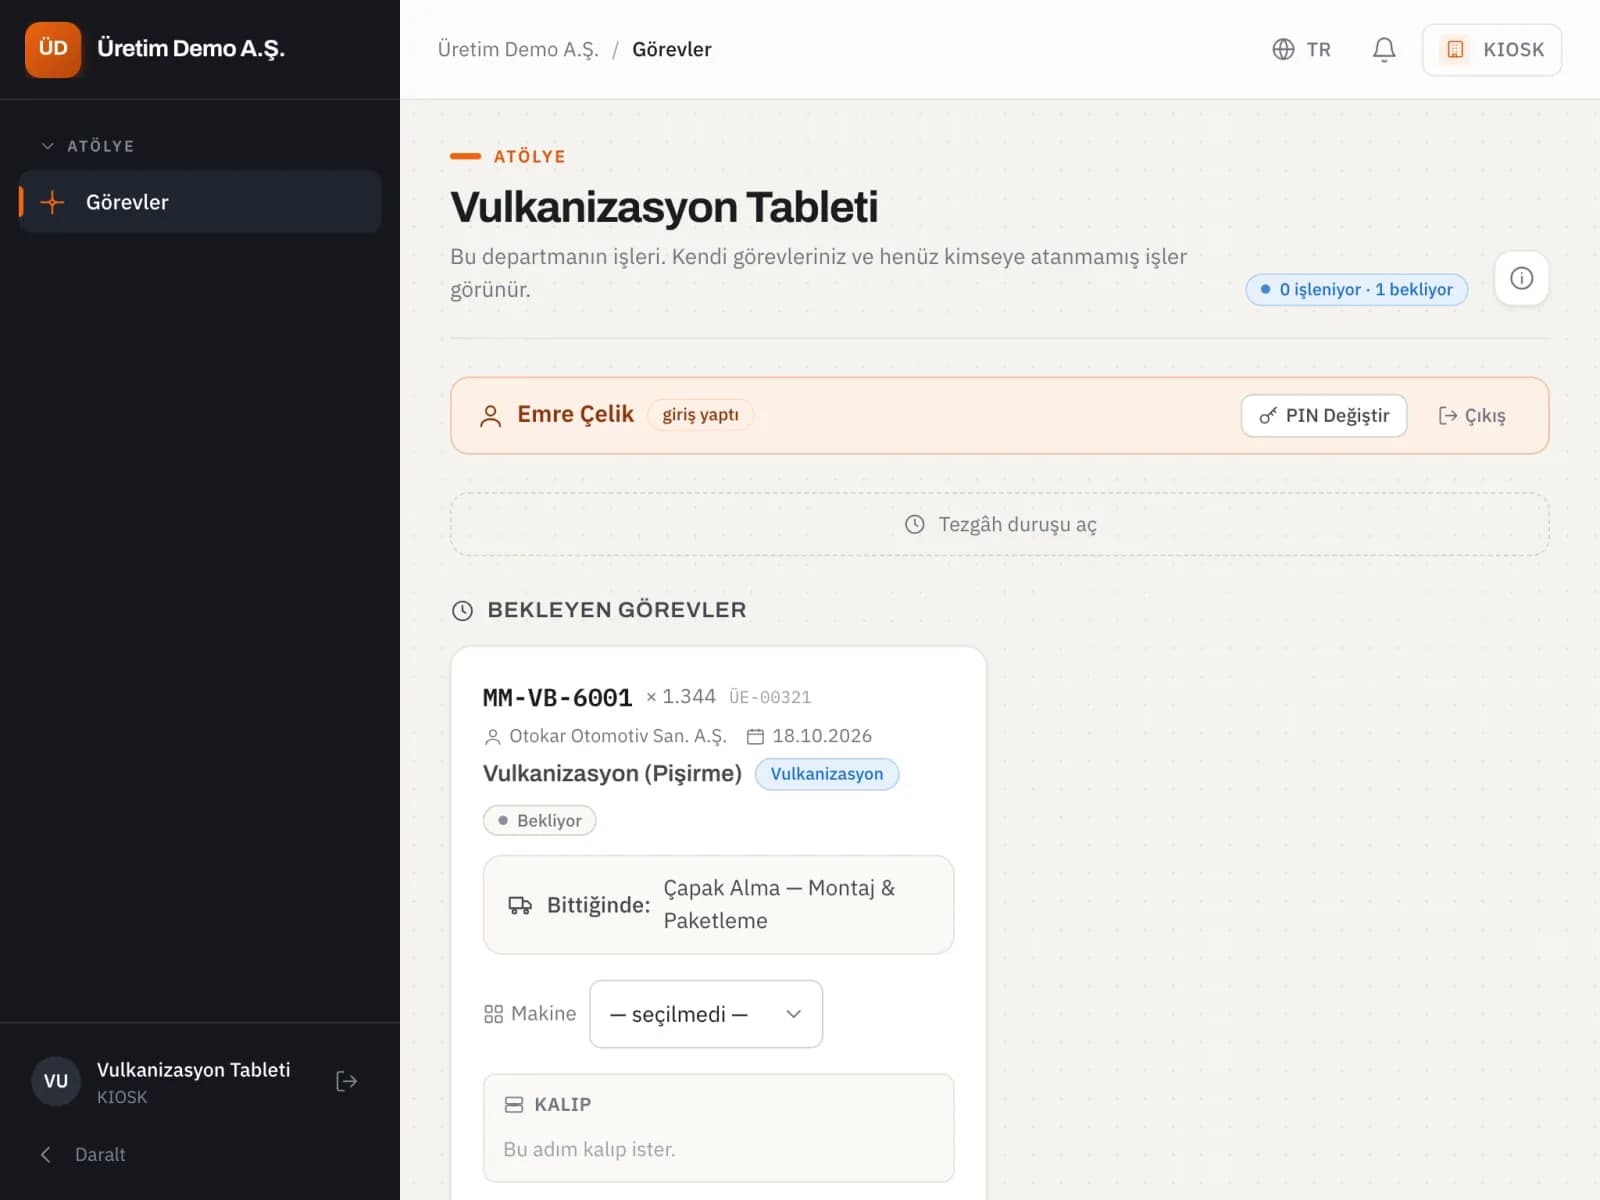Click the giriş yaptı status label
This screenshot has width=1600, height=1200.
700,414
